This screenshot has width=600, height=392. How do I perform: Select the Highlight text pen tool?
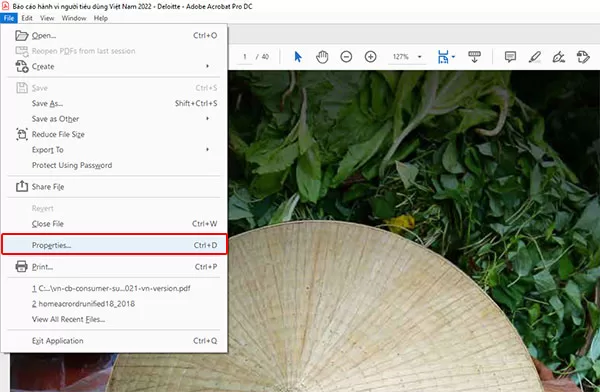[x=535, y=57]
